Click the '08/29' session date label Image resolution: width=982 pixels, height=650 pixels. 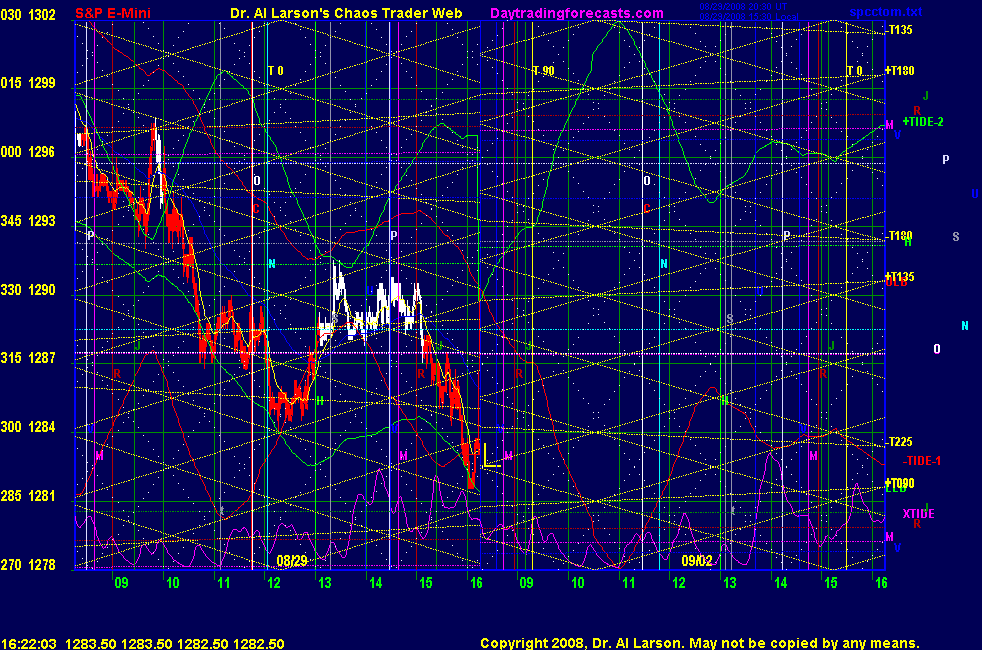point(292,560)
